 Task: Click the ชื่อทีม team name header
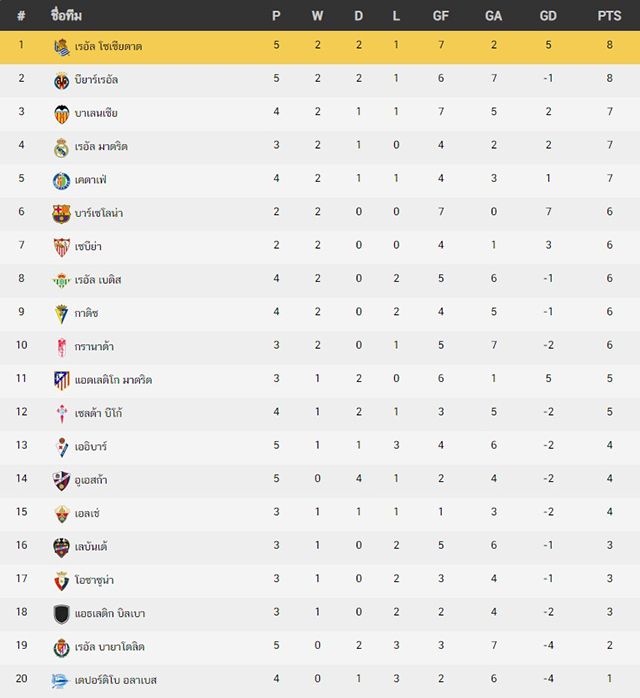[66, 15]
